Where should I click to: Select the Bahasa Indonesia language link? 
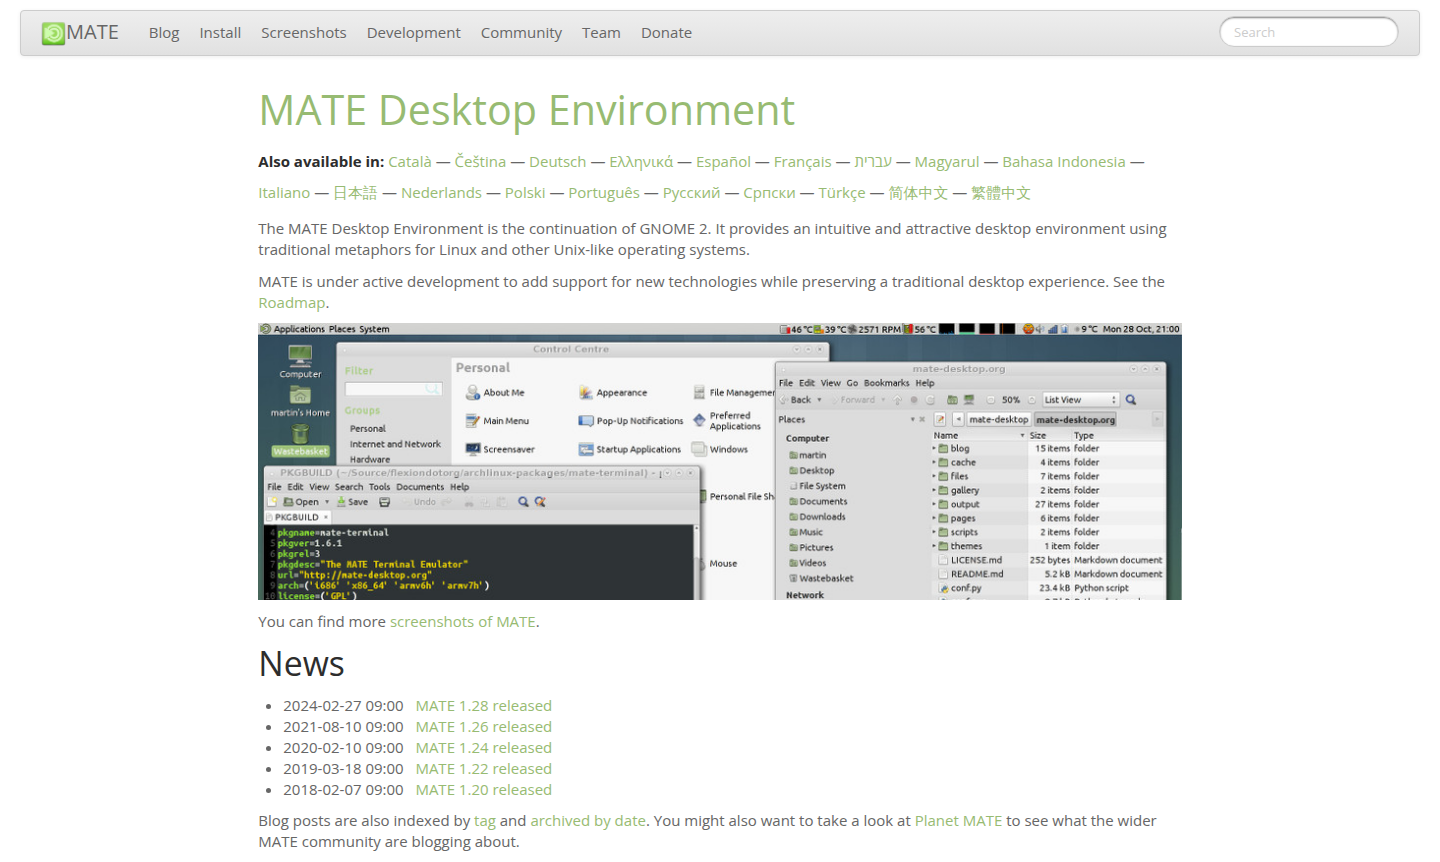[x=1063, y=162]
